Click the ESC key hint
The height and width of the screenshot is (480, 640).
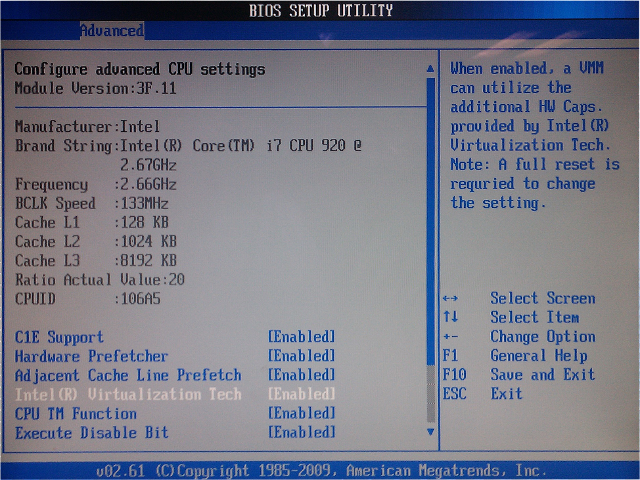point(454,393)
